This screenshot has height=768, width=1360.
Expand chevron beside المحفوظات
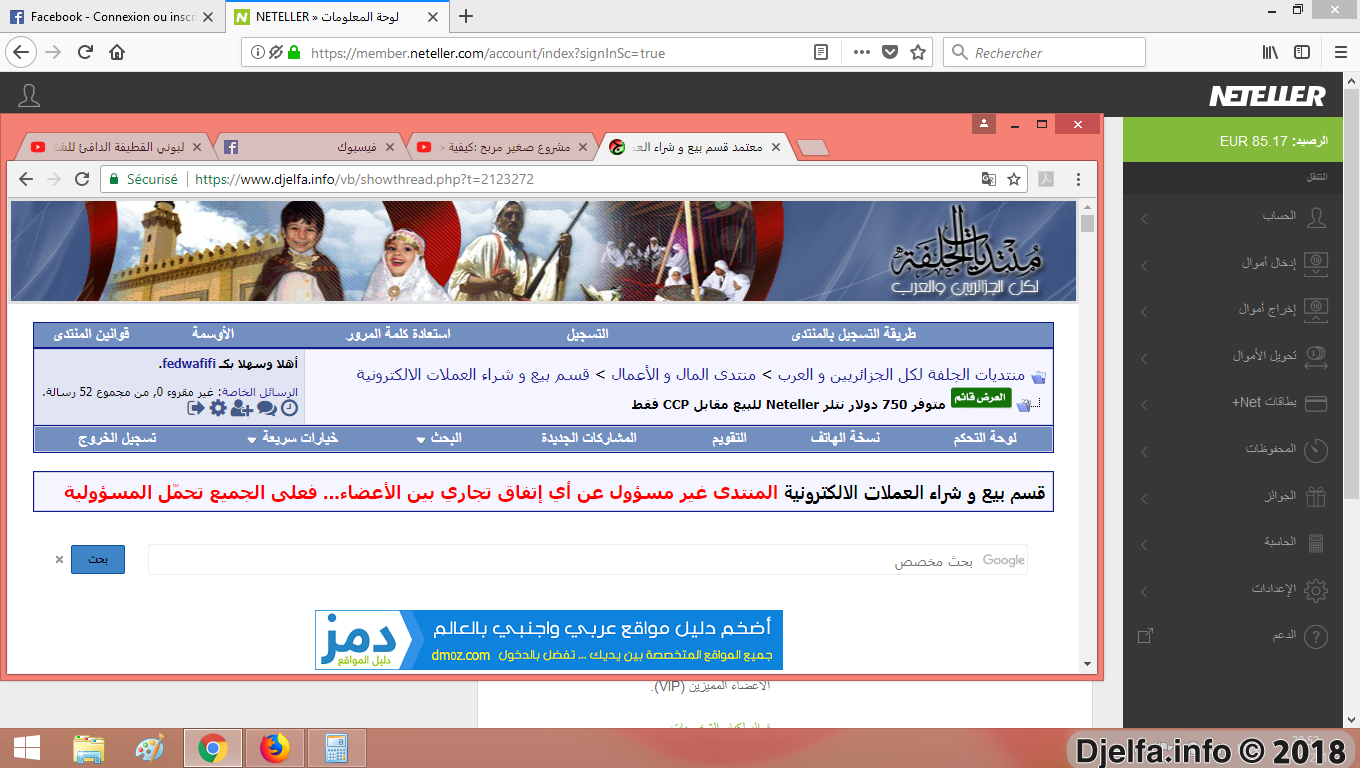(x=1144, y=451)
